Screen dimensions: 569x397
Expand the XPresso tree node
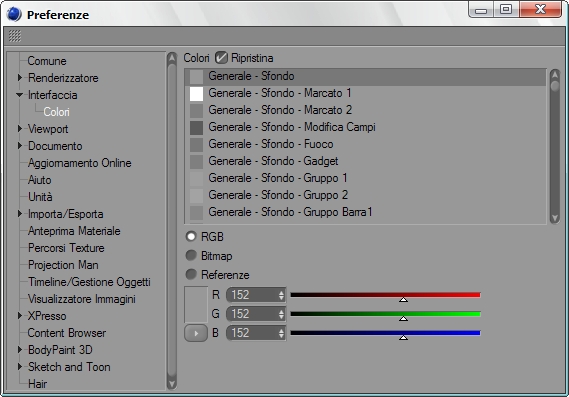pyautogui.click(x=20, y=316)
